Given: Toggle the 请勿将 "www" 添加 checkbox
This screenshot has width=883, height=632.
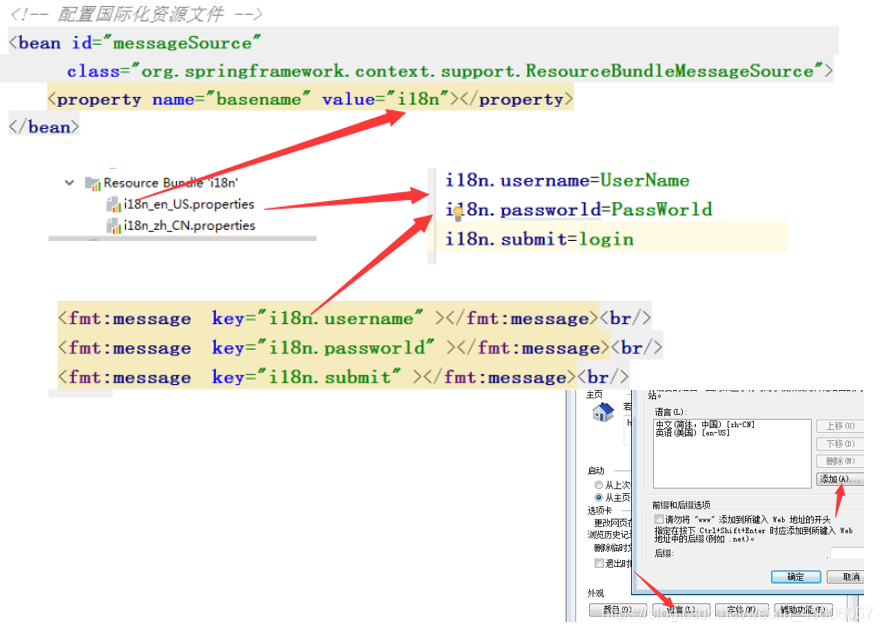Looking at the screenshot, I should tap(658, 519).
